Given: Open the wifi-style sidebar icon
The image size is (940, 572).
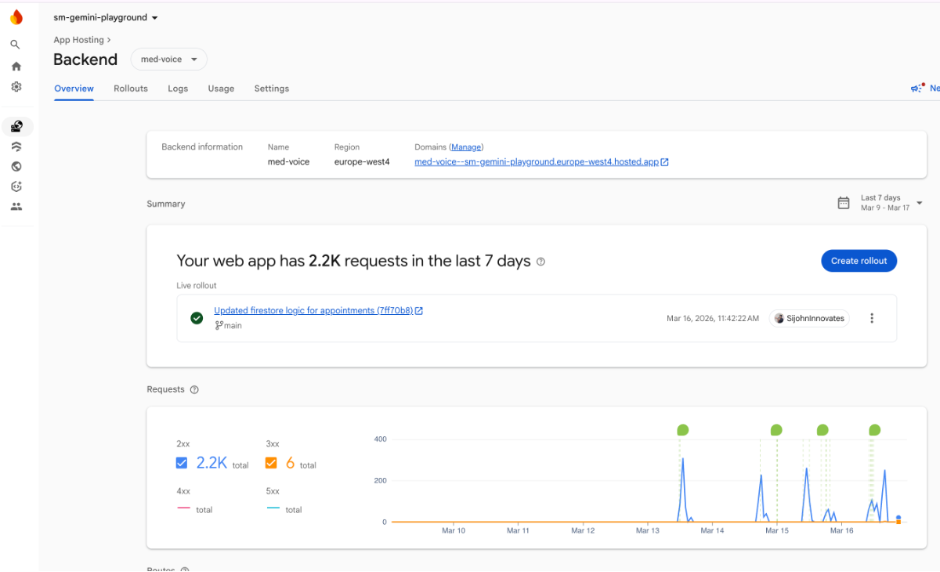Looking at the screenshot, I should pos(16,146).
